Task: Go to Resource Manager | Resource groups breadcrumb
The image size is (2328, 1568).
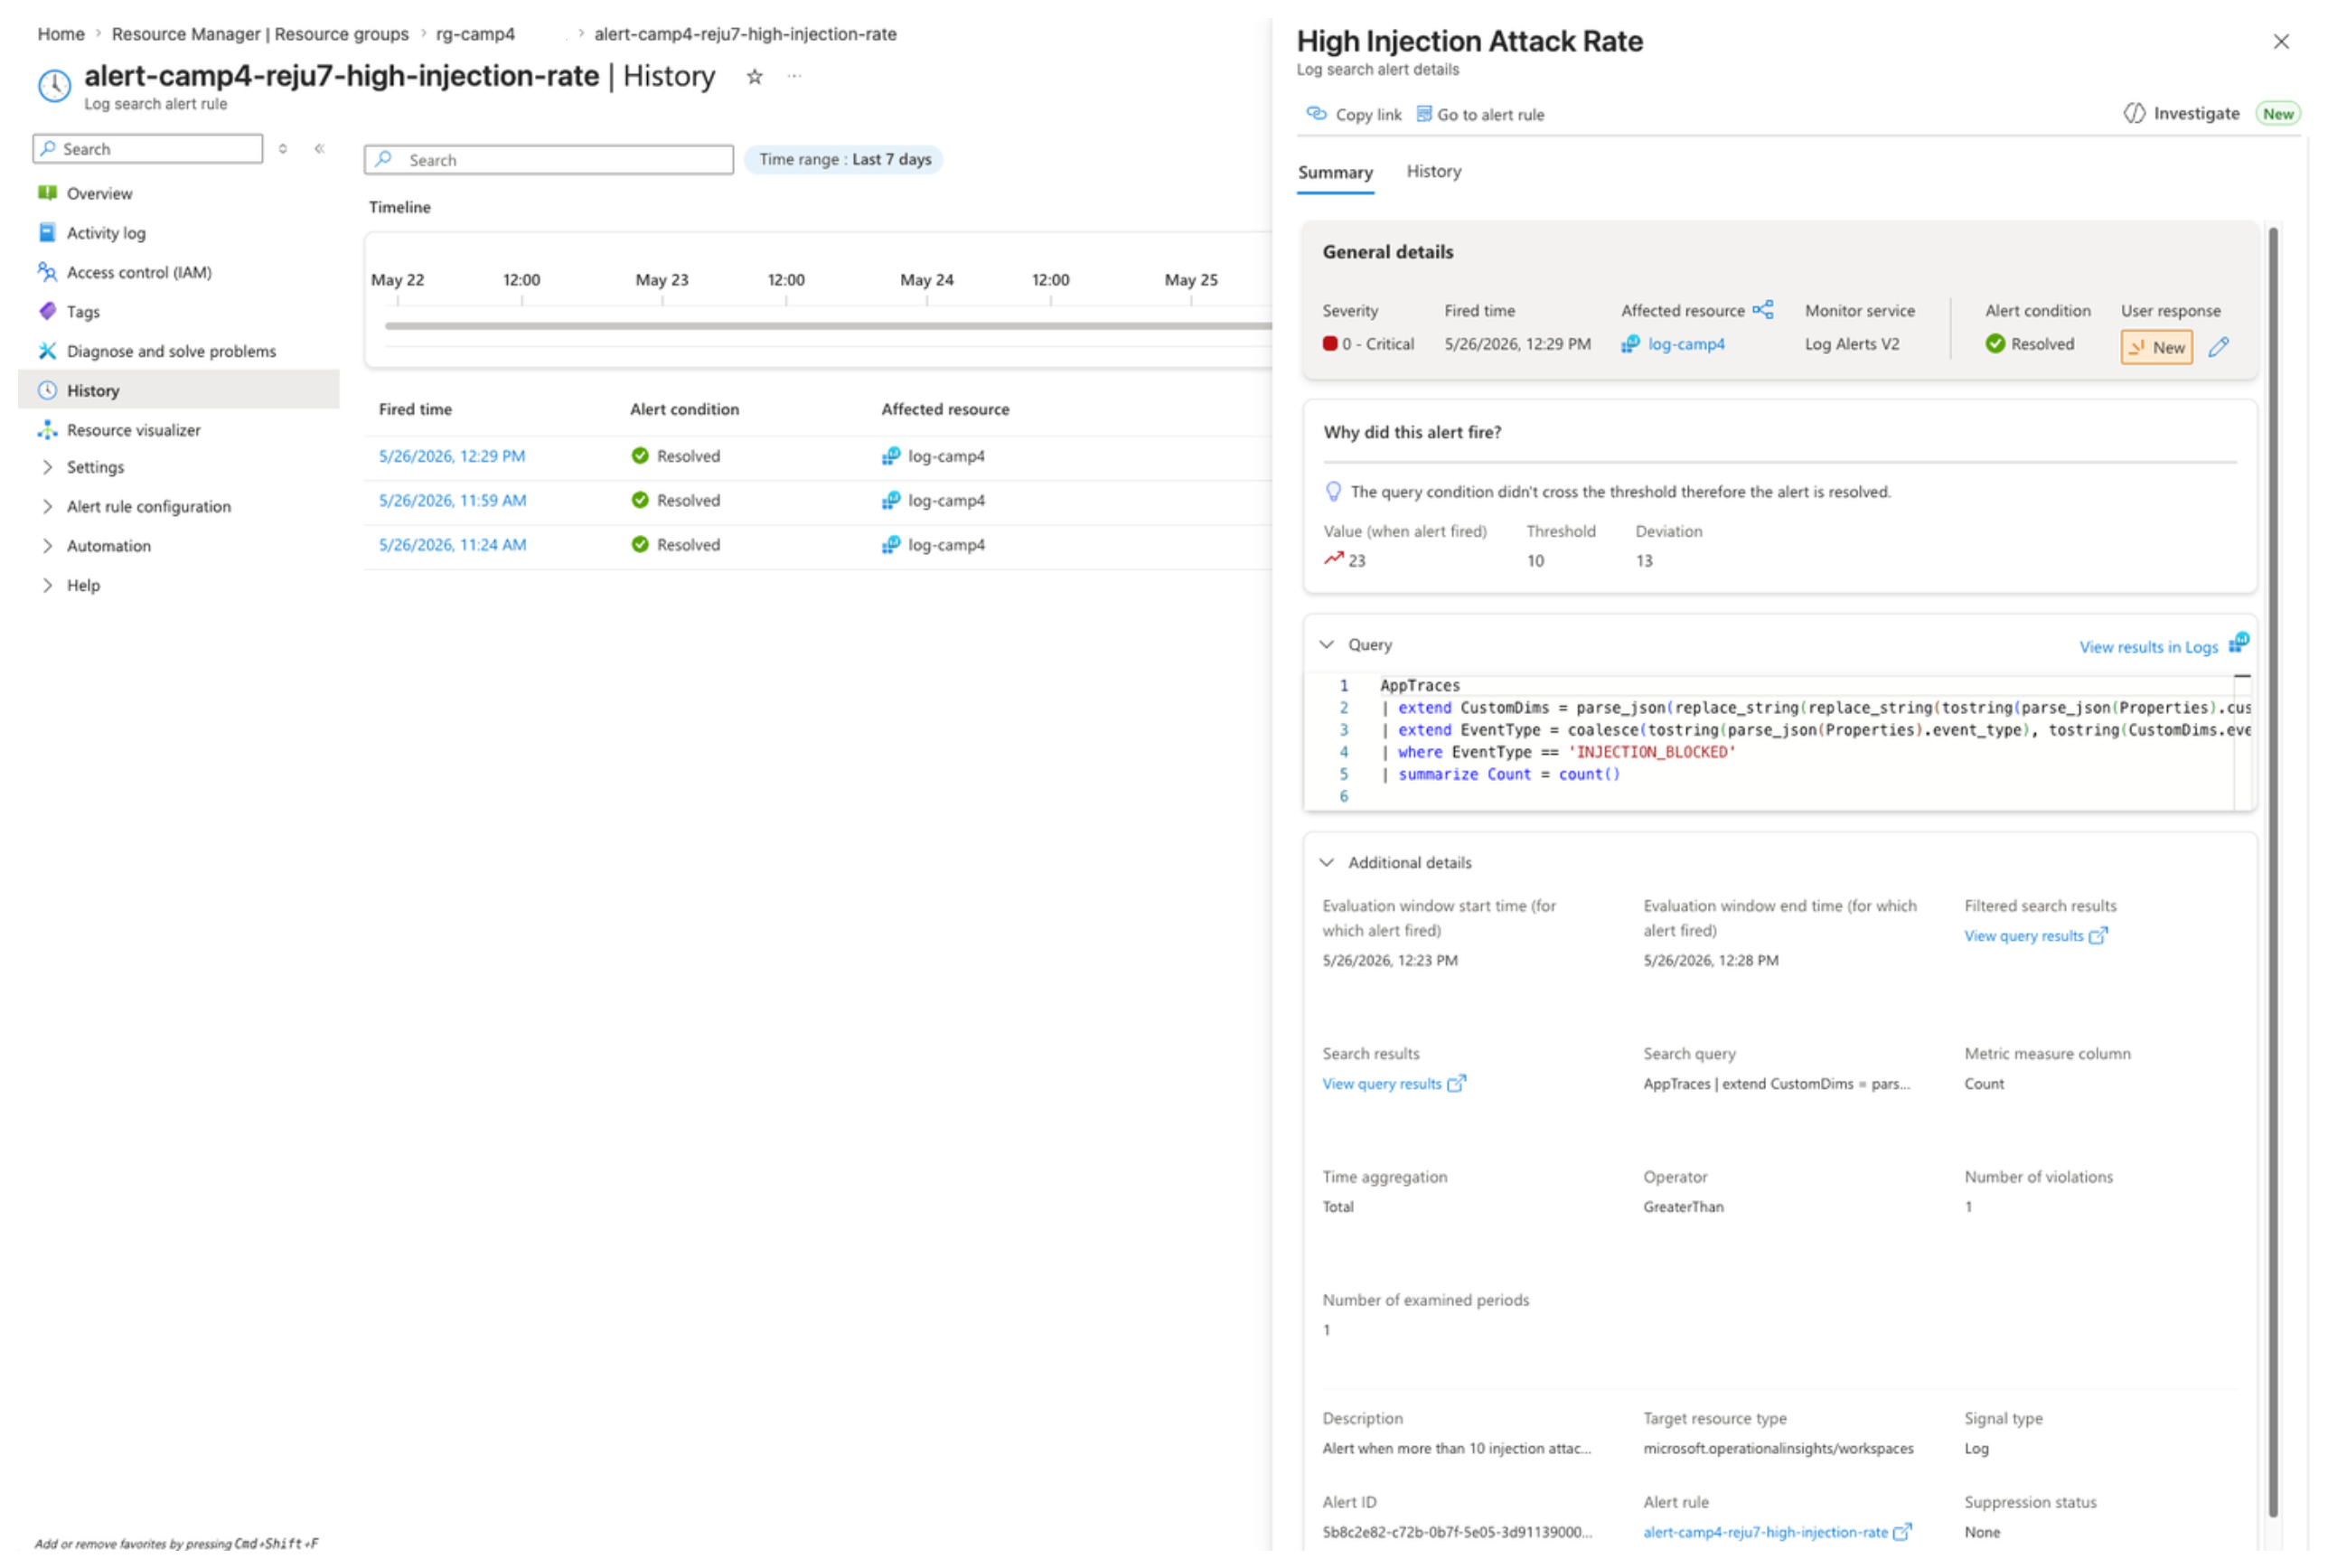Action: [260, 34]
